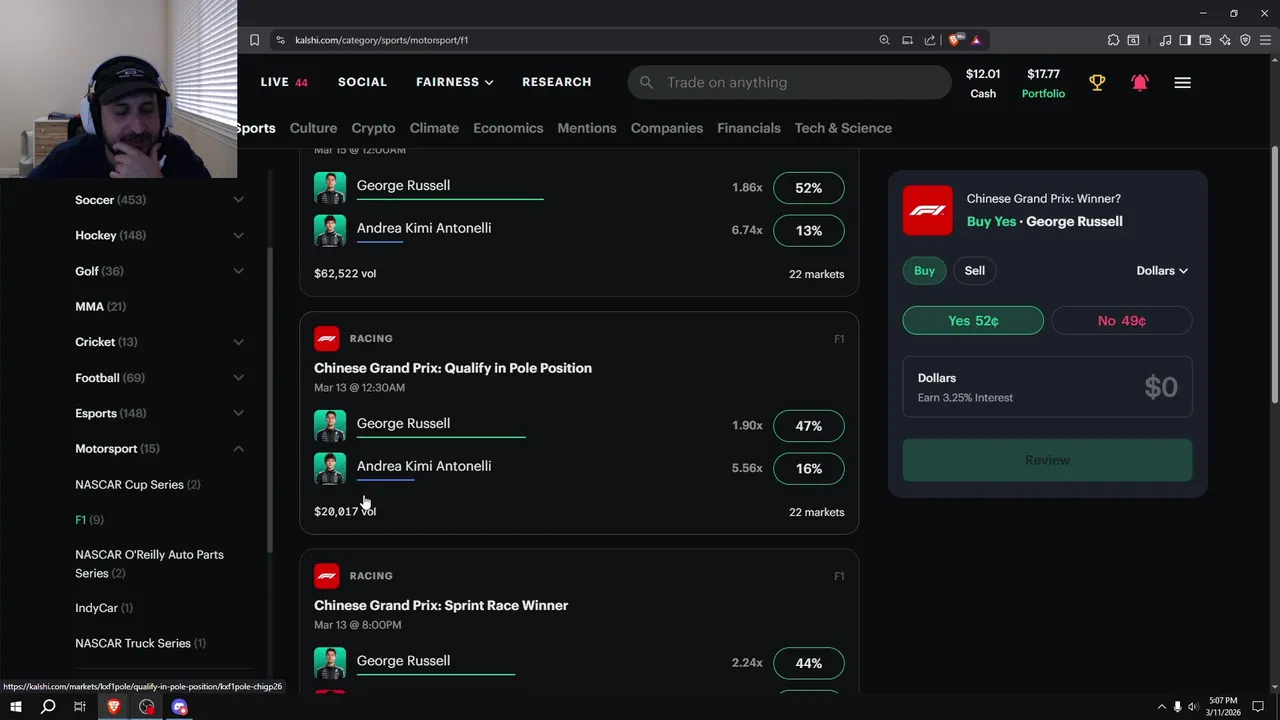Toggle the browser sidebar panel icon
Image resolution: width=1280 pixels, height=720 pixels.
coord(1185,40)
